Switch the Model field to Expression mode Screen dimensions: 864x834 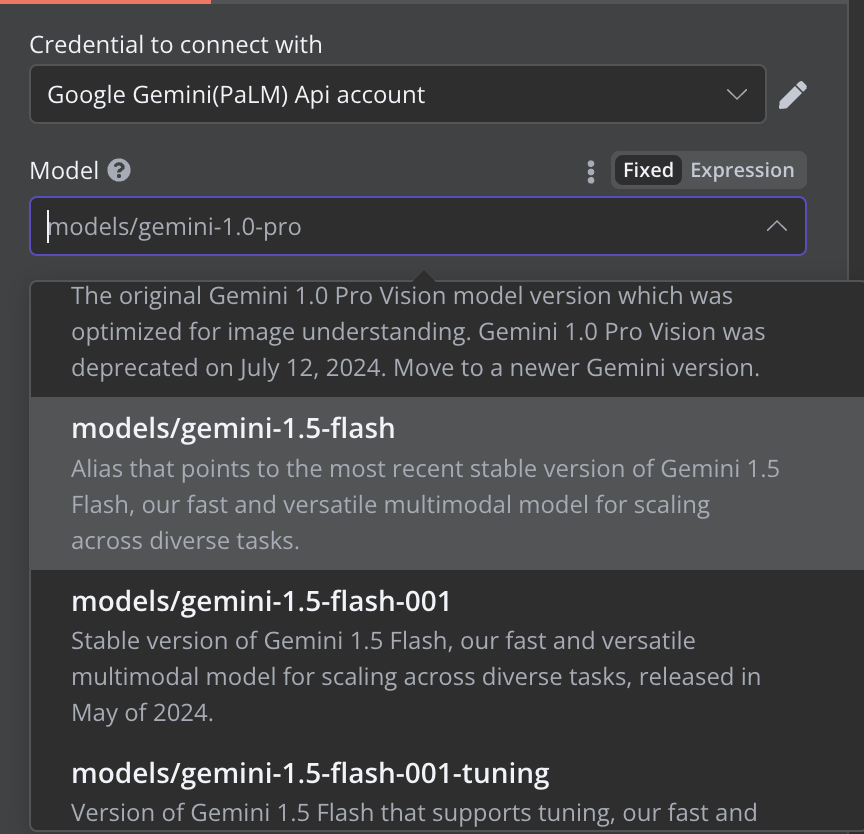[x=742, y=170]
